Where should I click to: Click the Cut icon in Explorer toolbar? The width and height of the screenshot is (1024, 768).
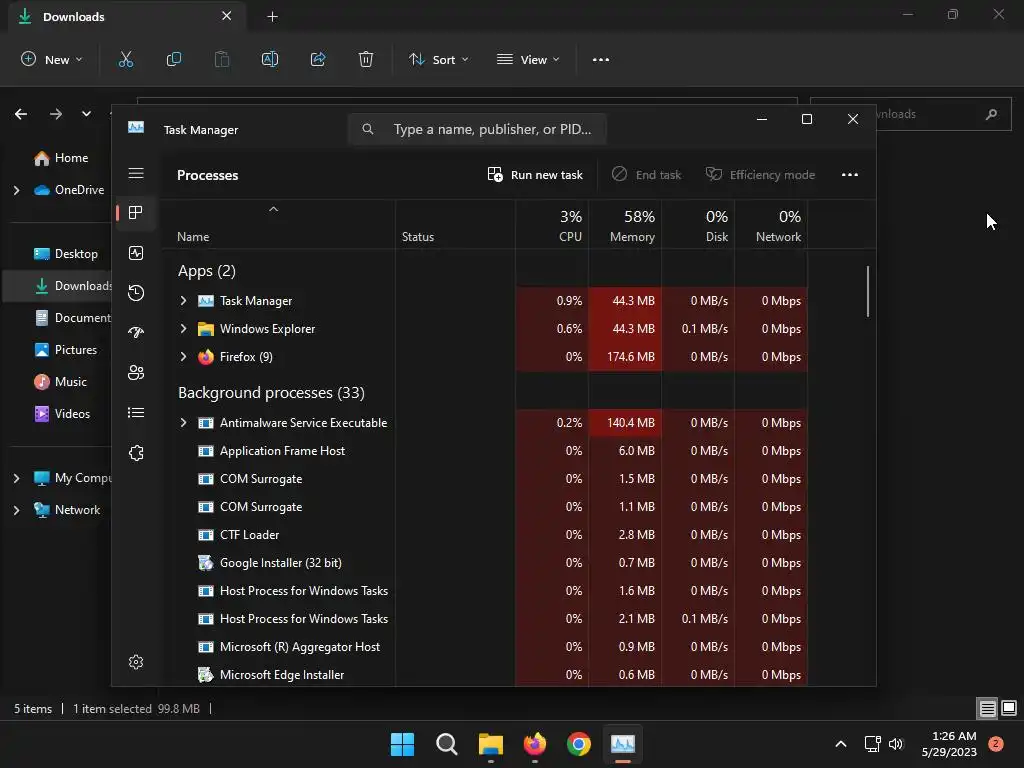[x=126, y=59]
